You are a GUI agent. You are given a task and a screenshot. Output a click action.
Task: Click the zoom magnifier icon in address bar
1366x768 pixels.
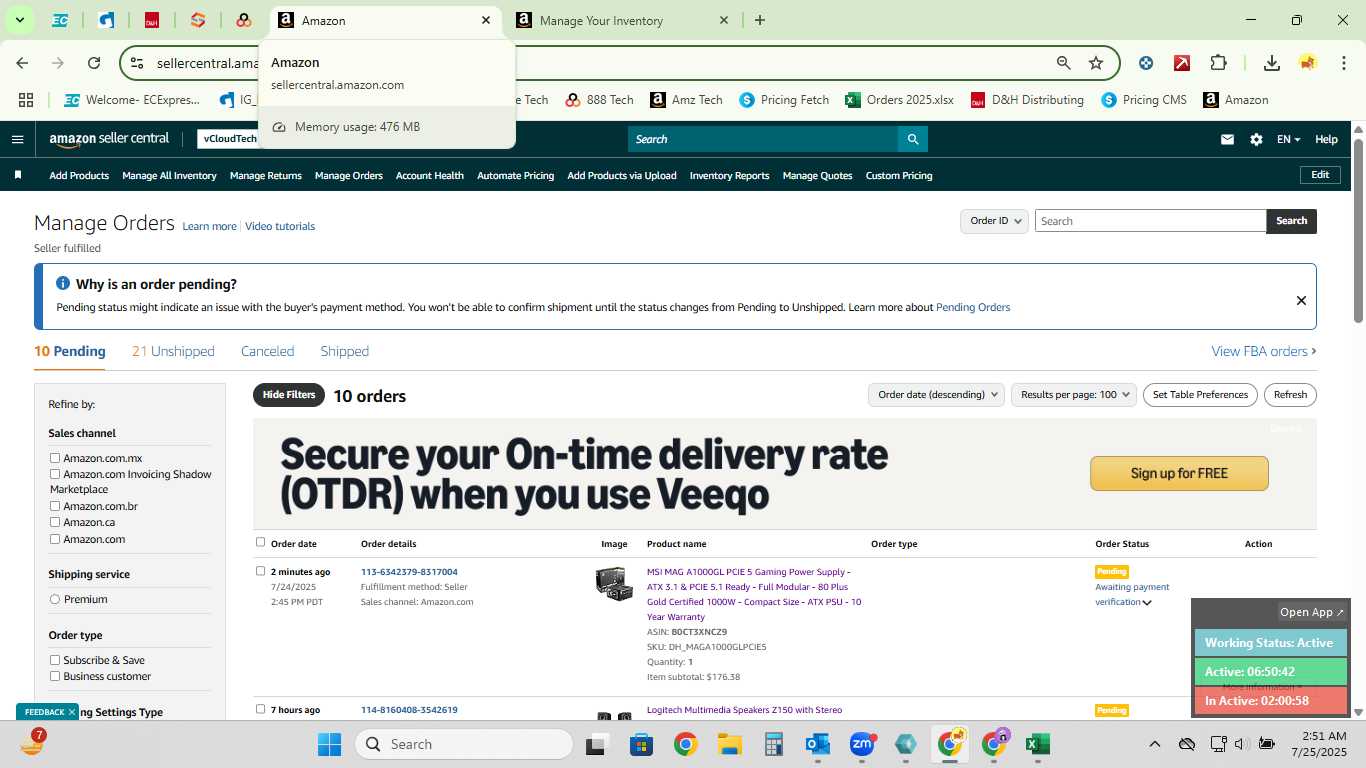pyautogui.click(x=1064, y=63)
